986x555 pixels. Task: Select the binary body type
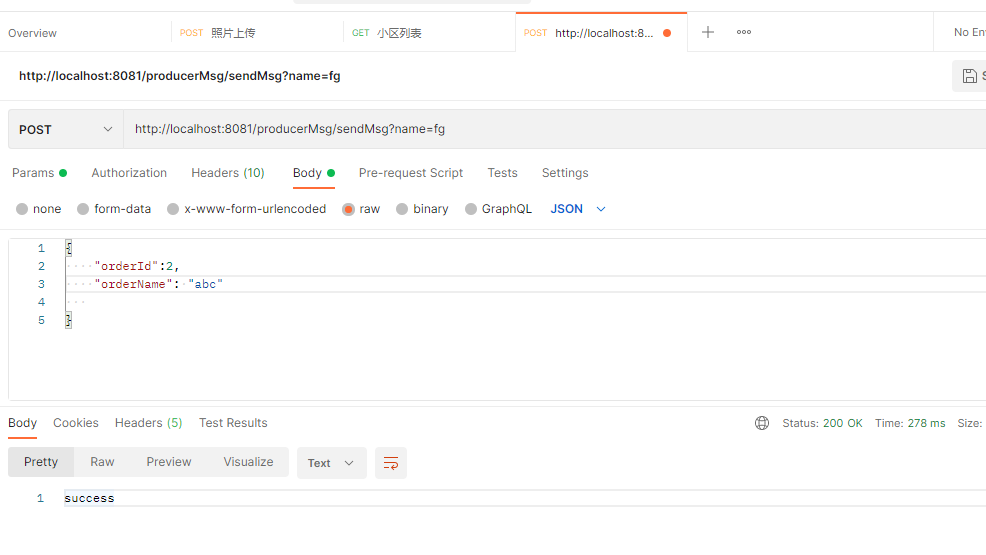422,209
